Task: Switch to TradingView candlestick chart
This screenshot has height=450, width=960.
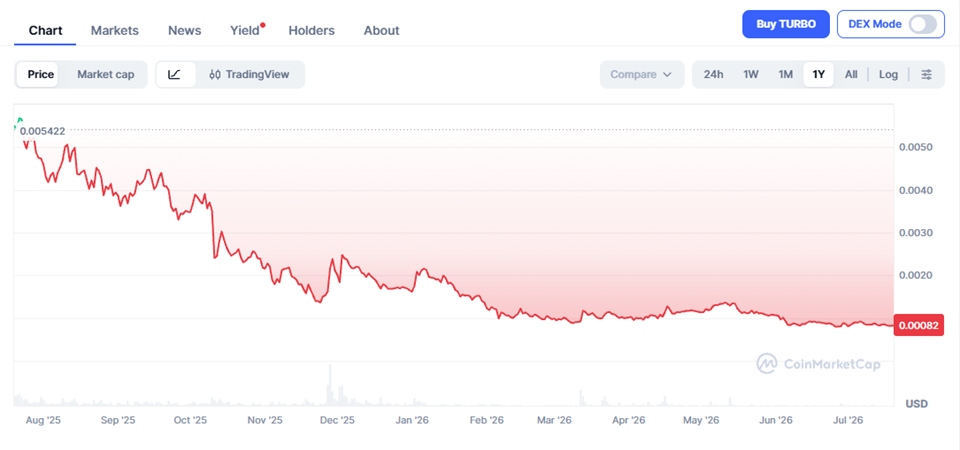Action: (249, 75)
